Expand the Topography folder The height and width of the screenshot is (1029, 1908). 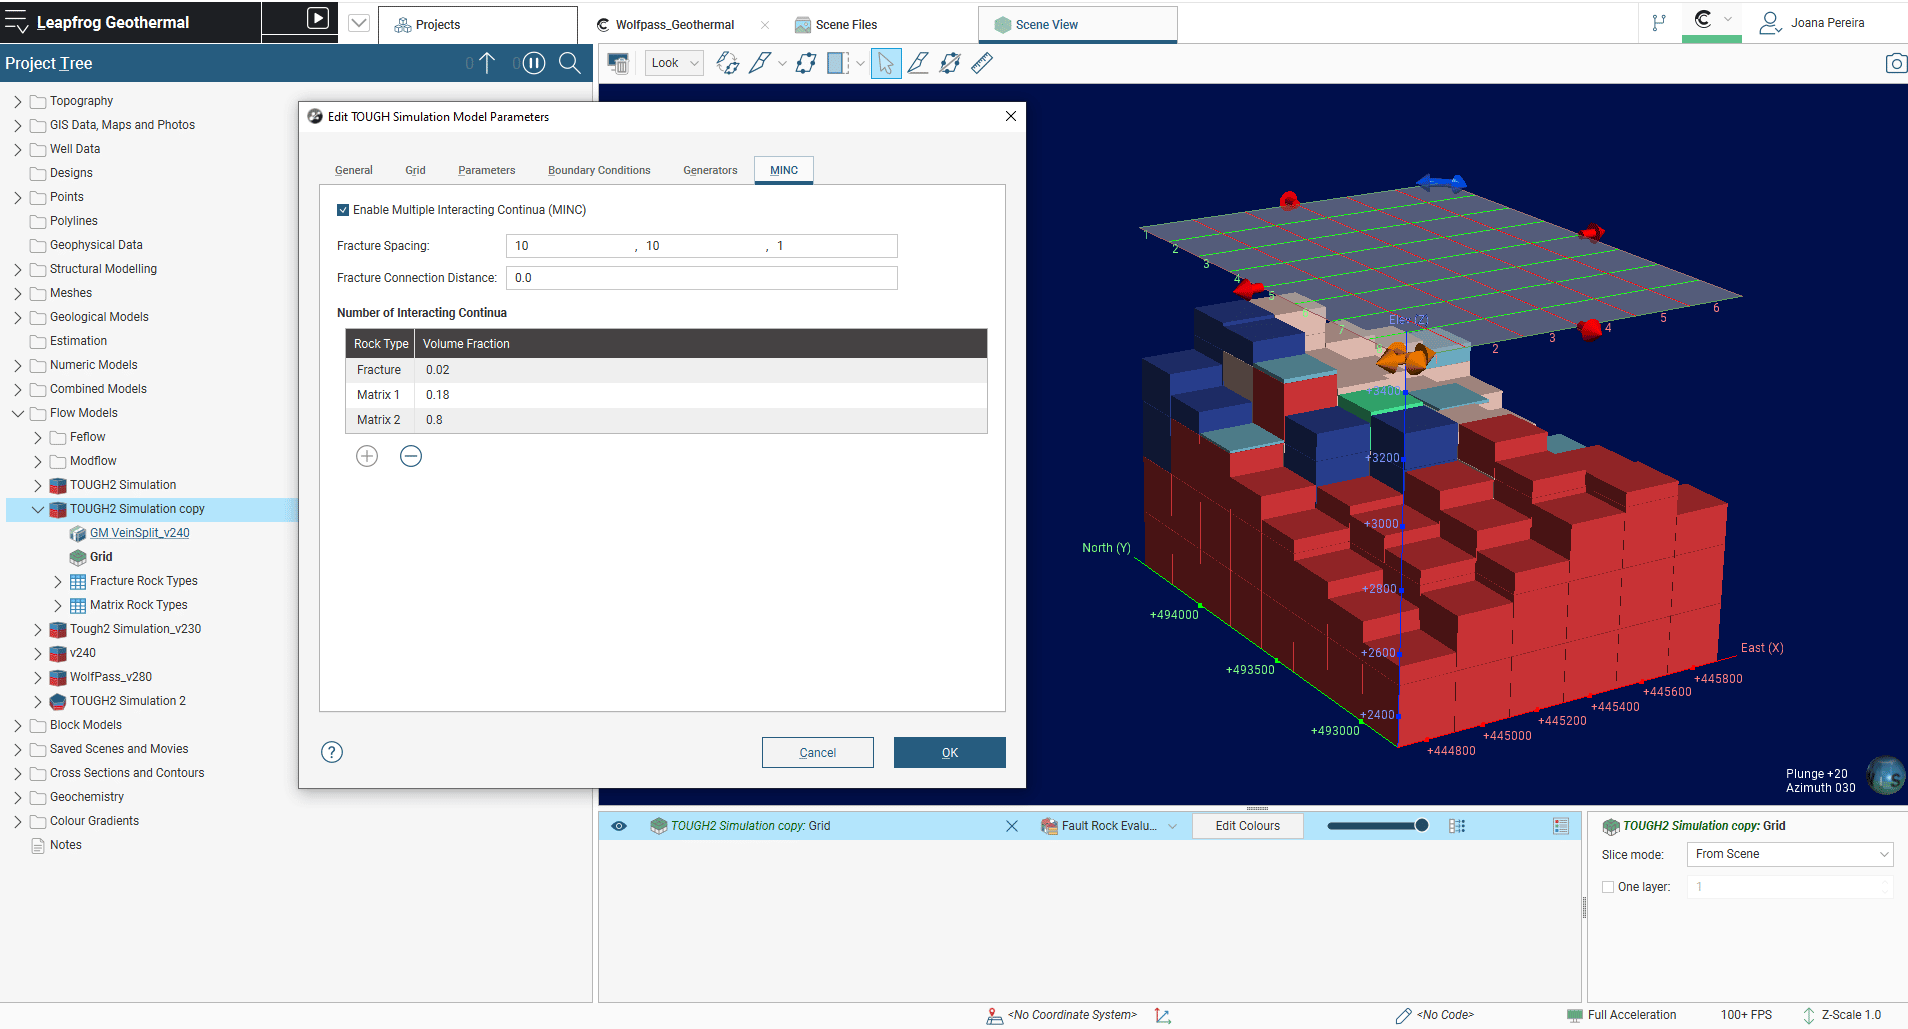(x=18, y=101)
